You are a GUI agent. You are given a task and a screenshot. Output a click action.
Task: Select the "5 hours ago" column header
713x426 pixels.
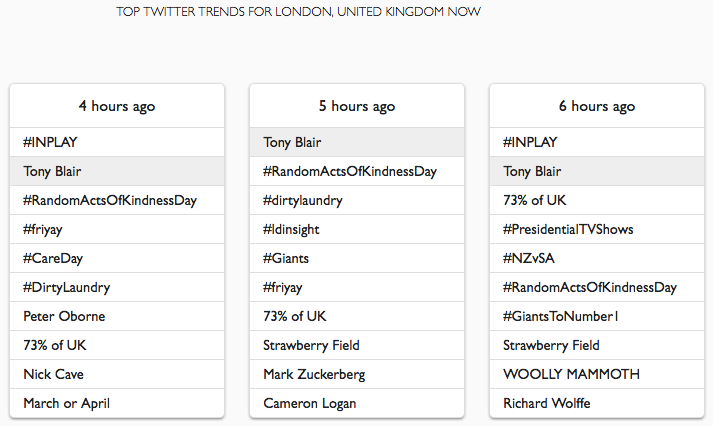357,106
